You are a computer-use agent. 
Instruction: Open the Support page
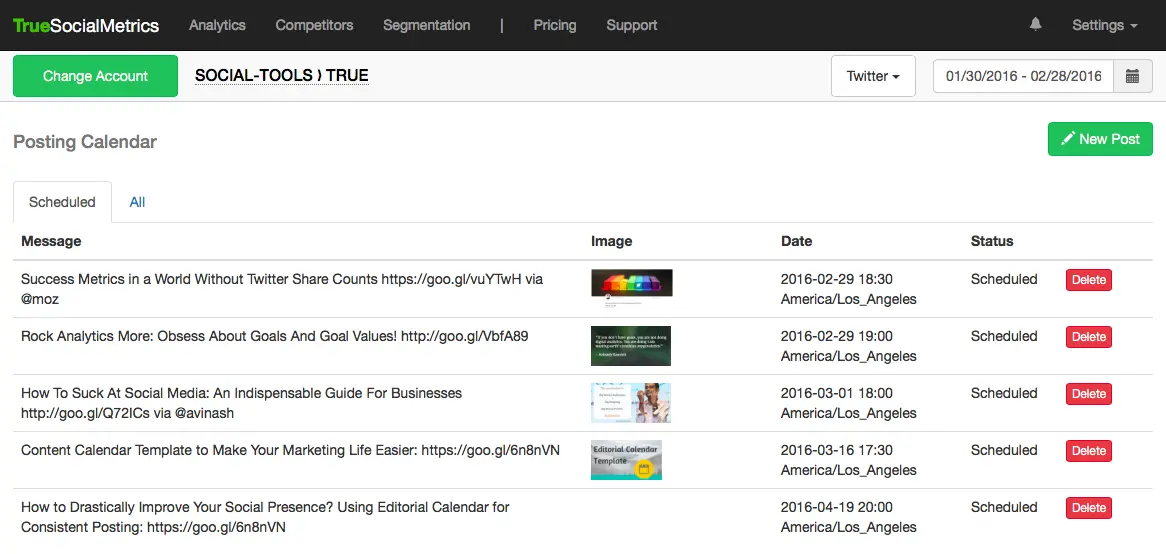[x=631, y=25]
